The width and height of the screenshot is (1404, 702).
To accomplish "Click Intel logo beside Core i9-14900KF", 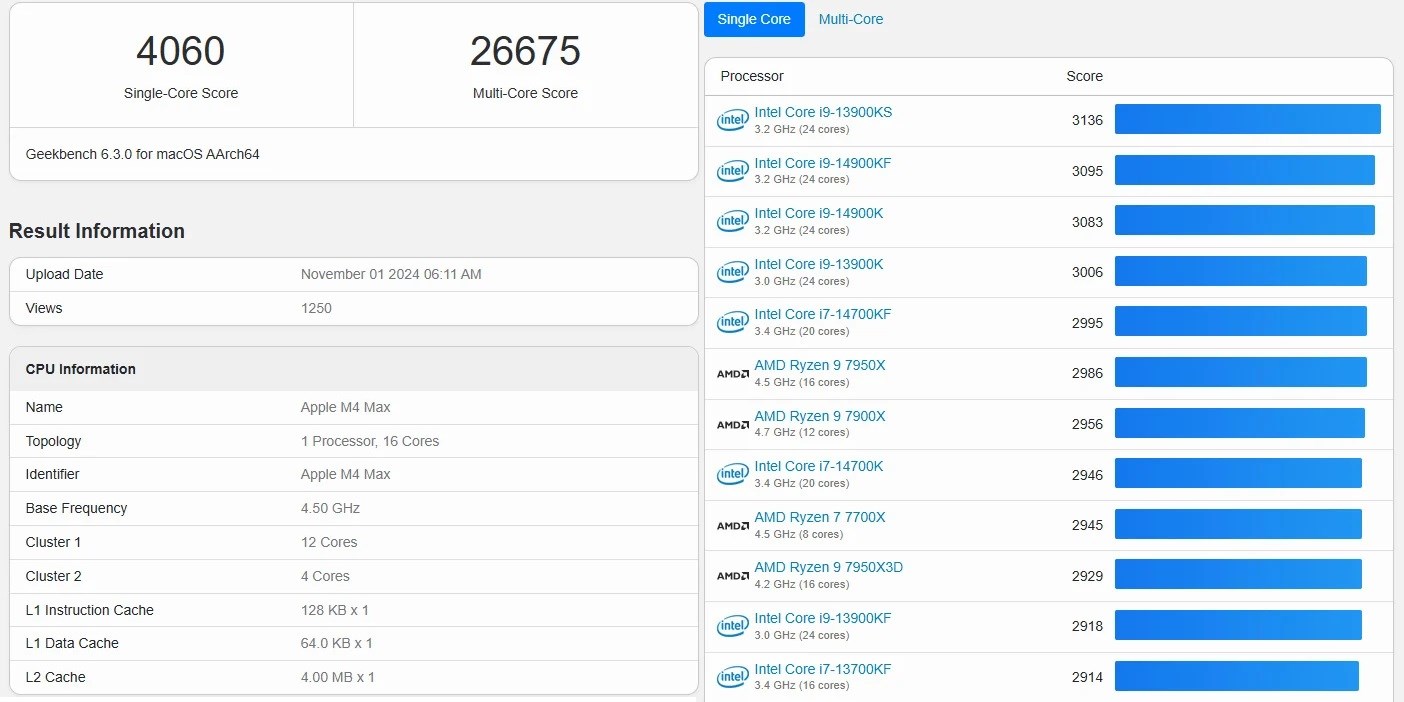I will coord(732,171).
